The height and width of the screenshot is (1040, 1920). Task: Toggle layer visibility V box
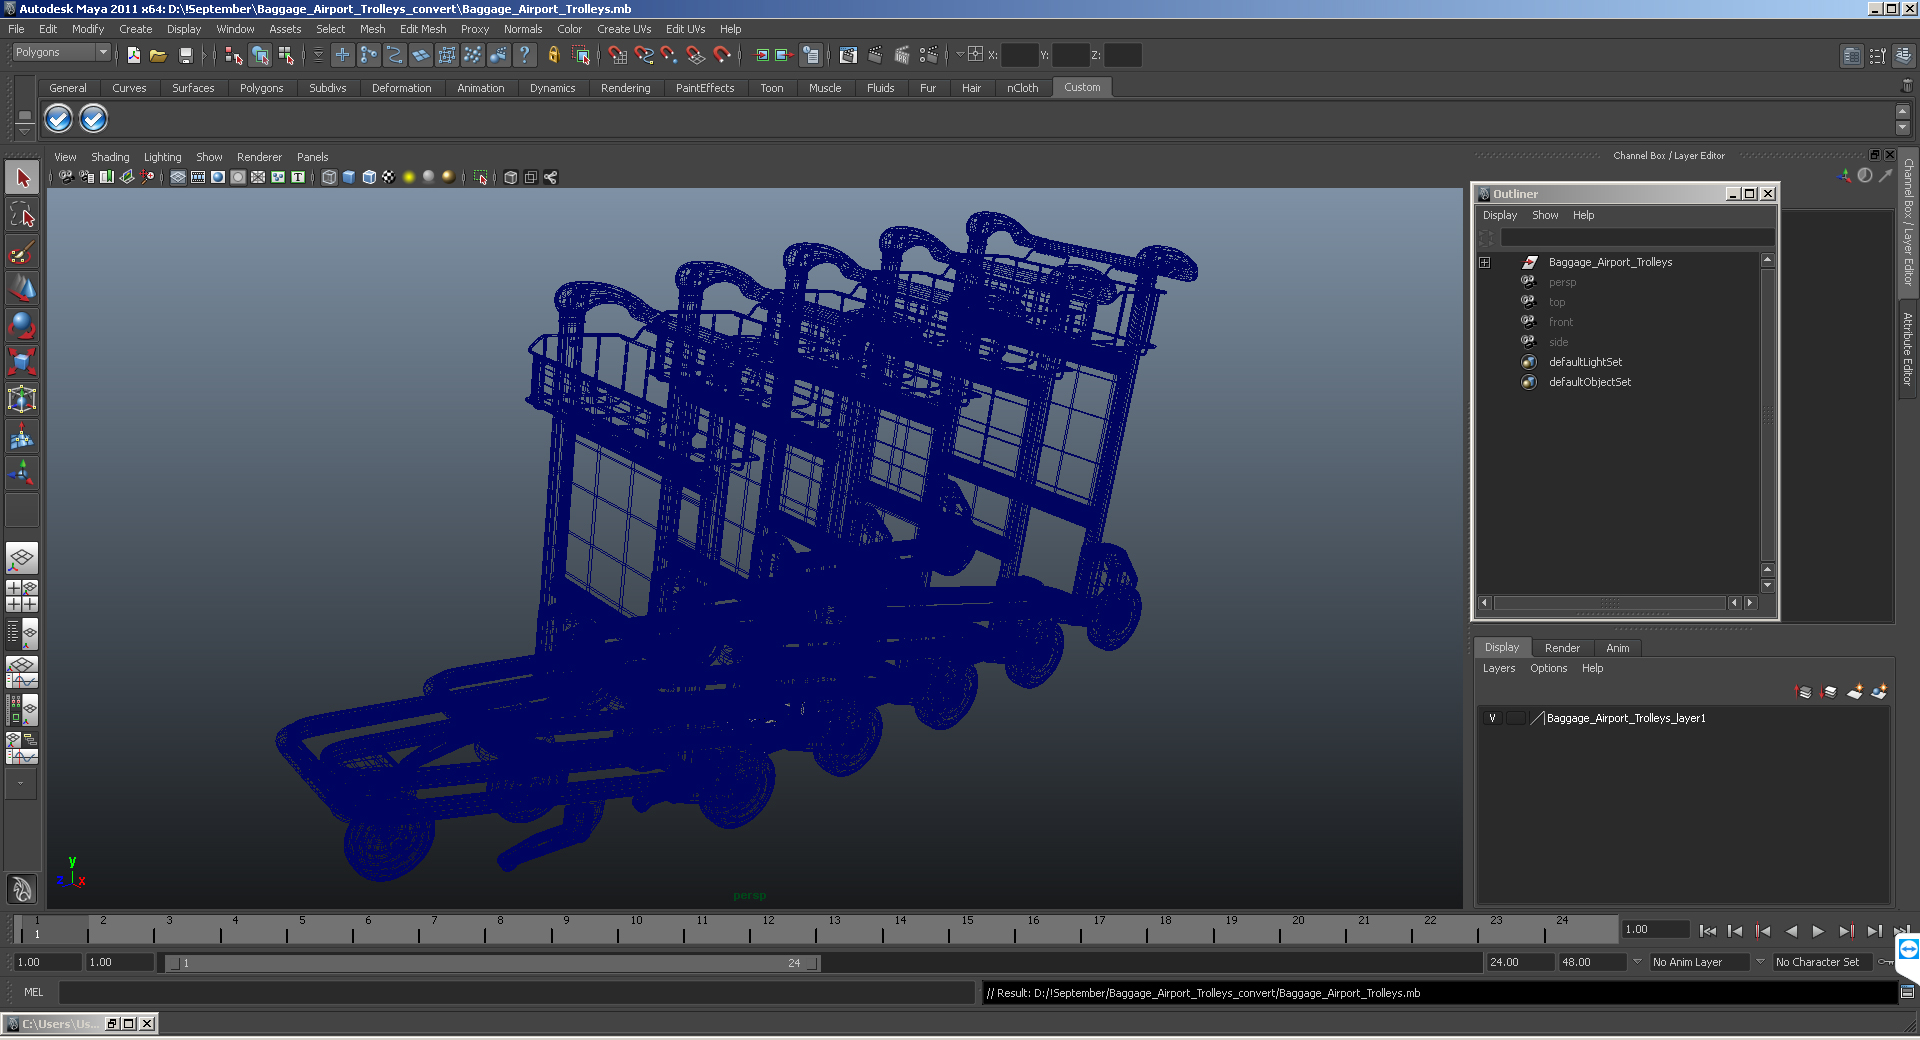[x=1492, y=718]
